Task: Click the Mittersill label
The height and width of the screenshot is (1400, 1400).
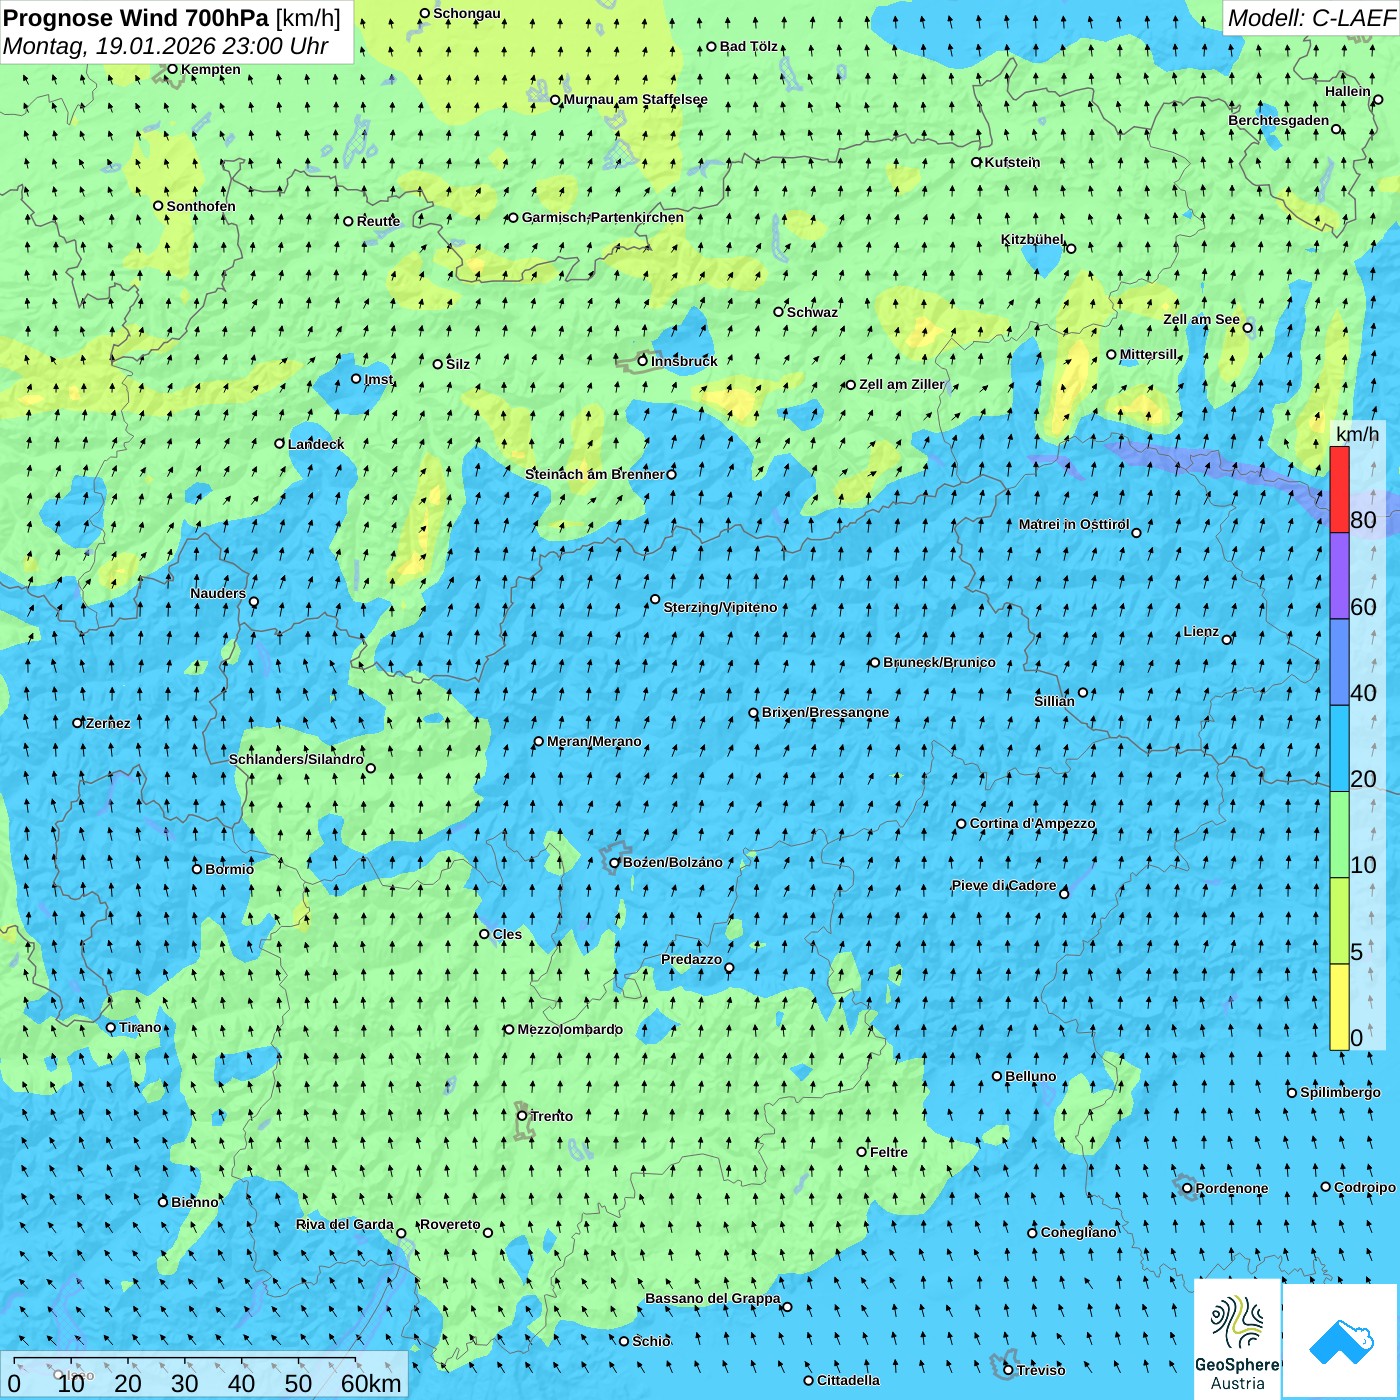Action: pyautogui.click(x=1149, y=355)
